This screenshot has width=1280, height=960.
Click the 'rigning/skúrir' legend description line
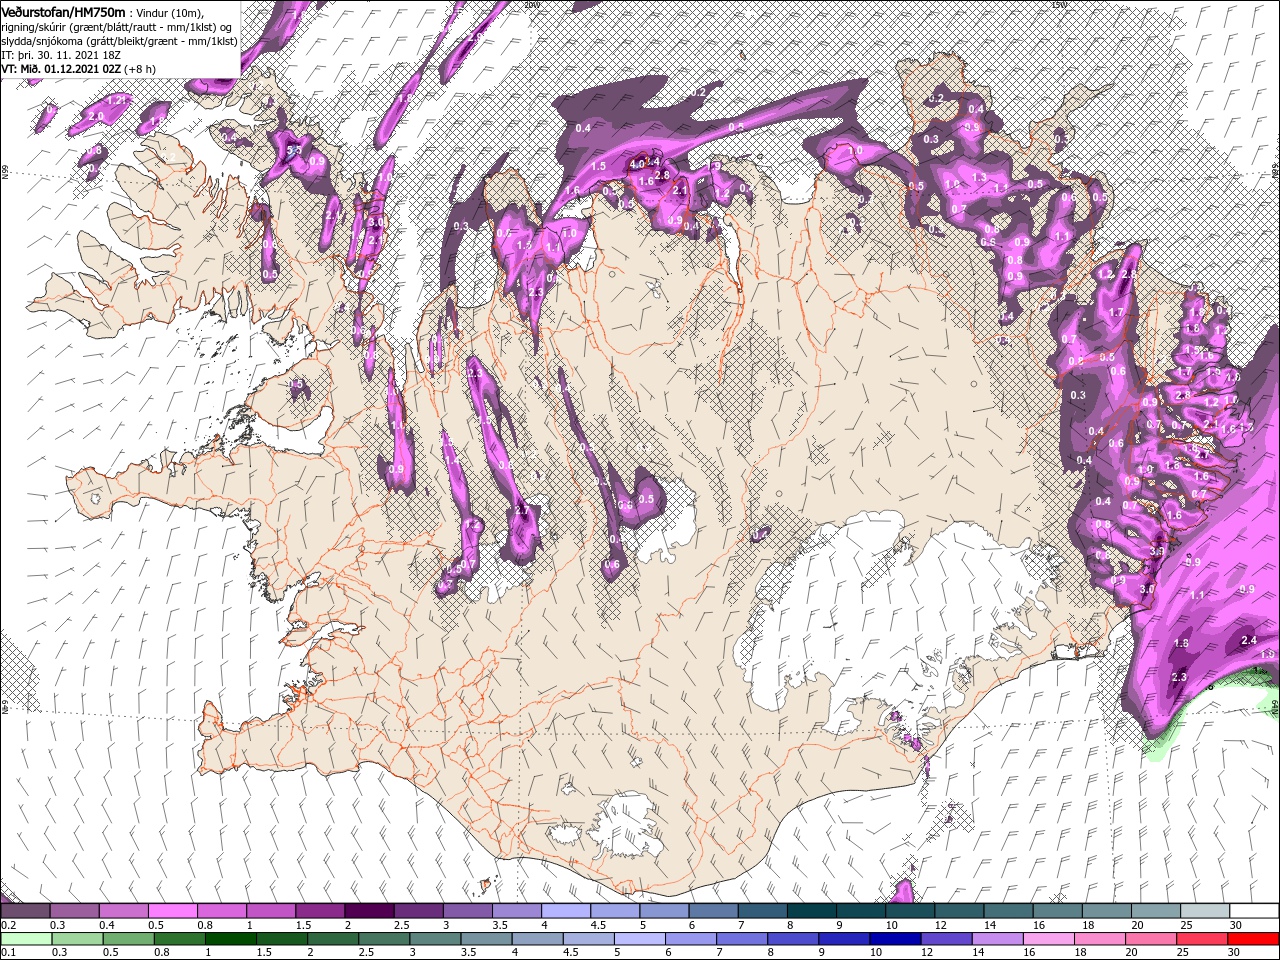[117, 26]
